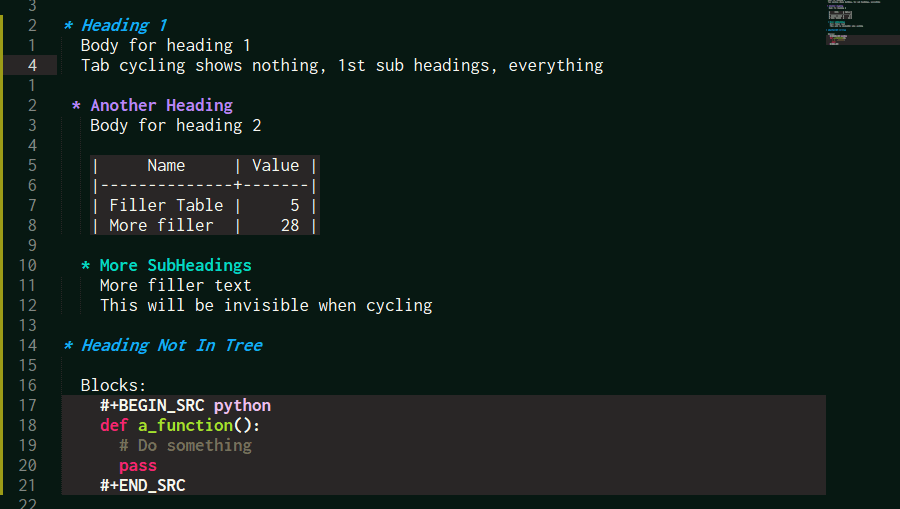Click the star bullet before Heading 1

68,26
